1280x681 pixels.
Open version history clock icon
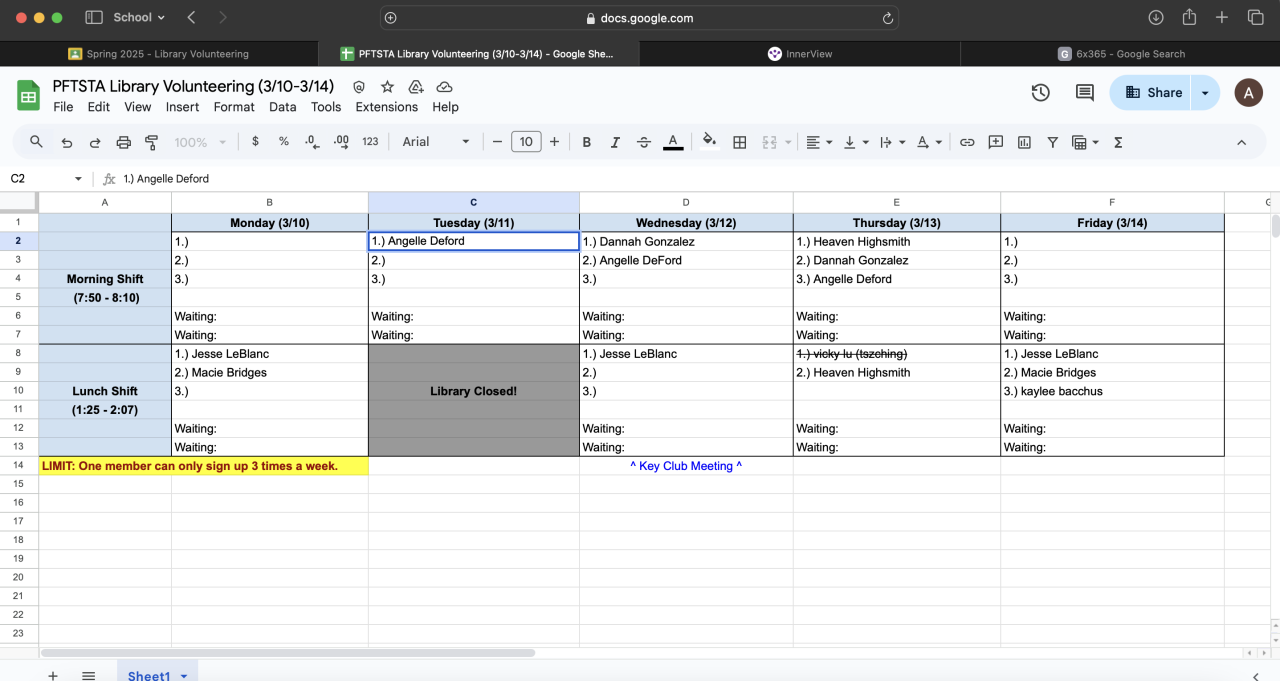coord(1041,93)
